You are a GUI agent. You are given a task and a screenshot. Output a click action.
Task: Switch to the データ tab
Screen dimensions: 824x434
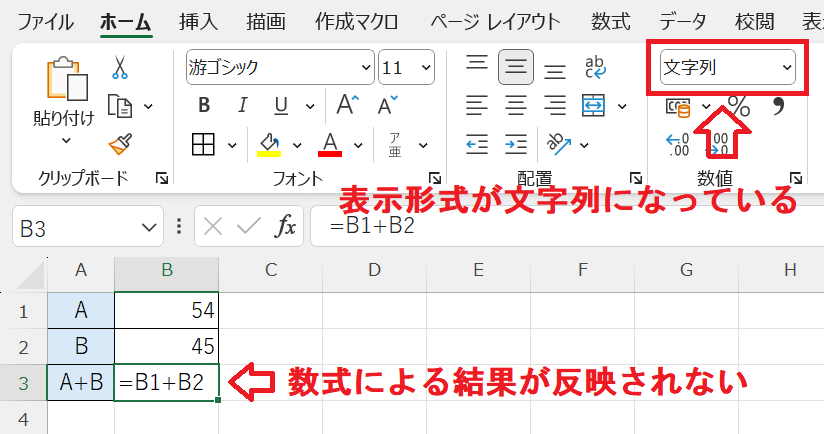point(683,22)
